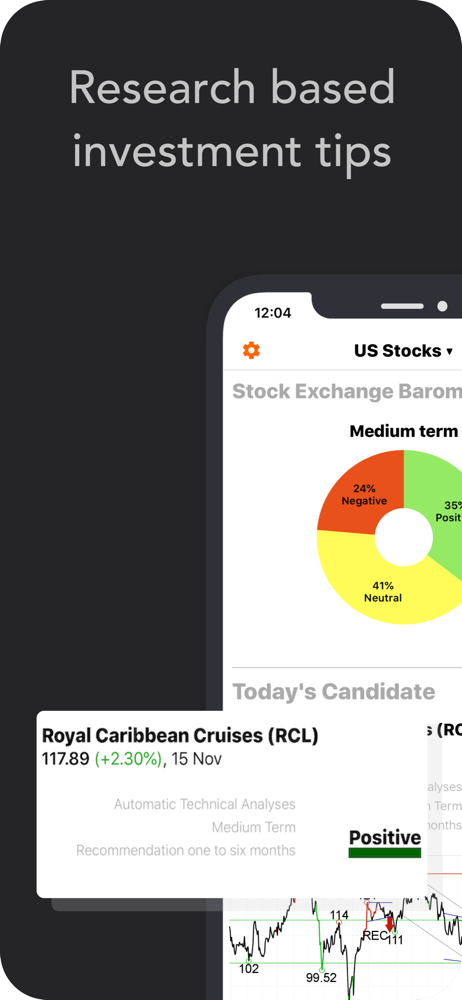Select the Automatic Technical Analyses text
Image resolution: width=462 pixels, height=1000 pixels.
pos(205,804)
